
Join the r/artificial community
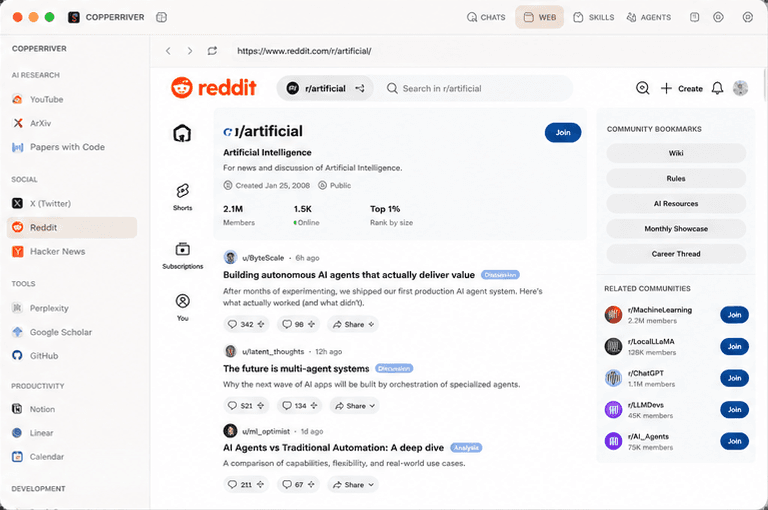[x=563, y=133]
